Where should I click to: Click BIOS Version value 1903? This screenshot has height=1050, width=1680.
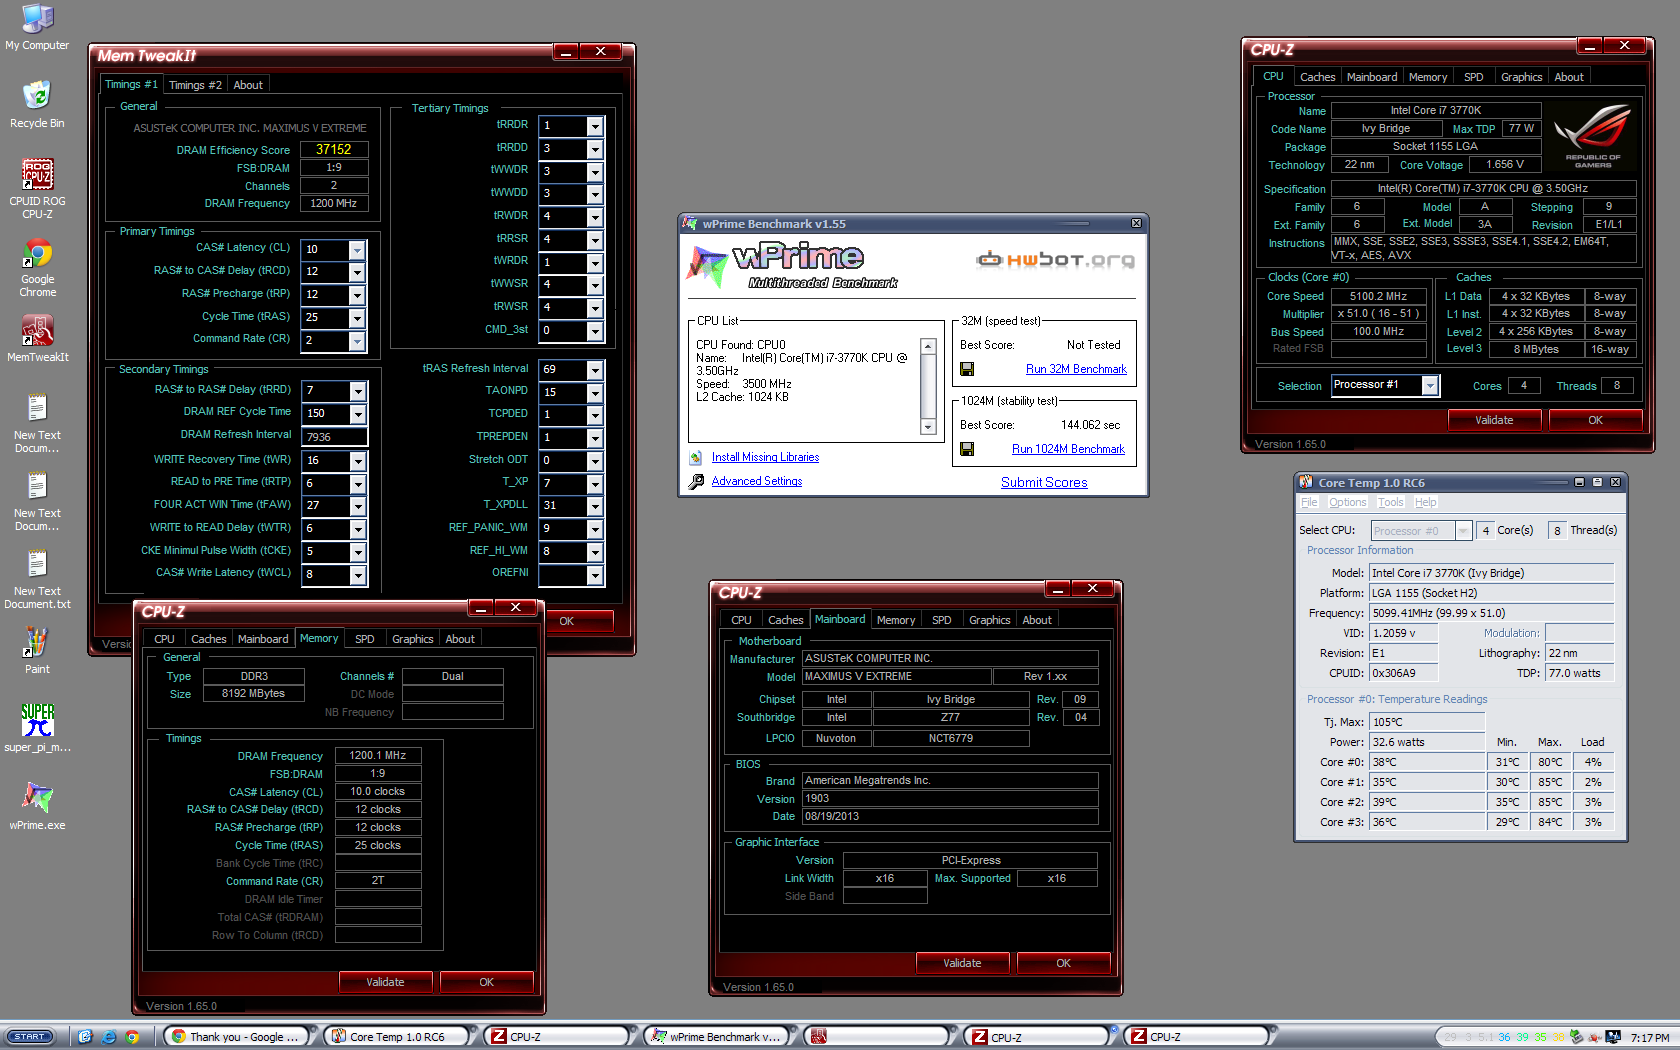click(x=950, y=798)
